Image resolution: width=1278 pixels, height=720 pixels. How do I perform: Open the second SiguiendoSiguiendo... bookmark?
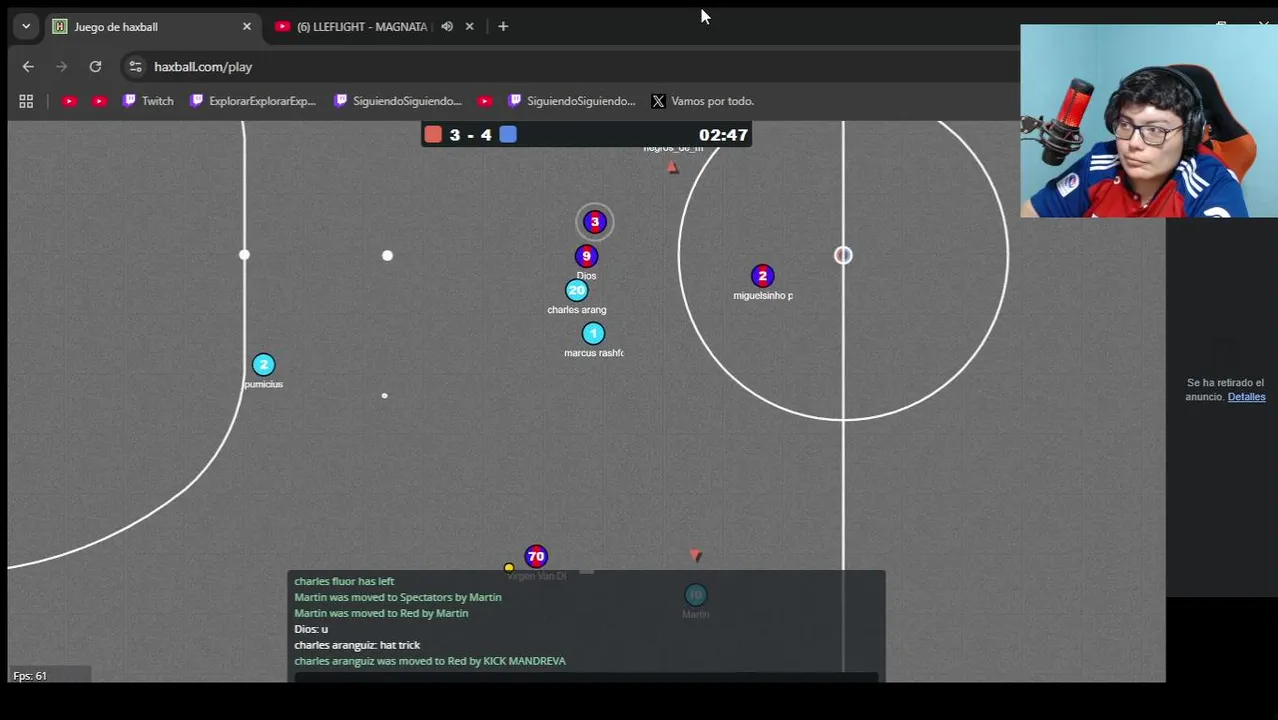coord(572,101)
